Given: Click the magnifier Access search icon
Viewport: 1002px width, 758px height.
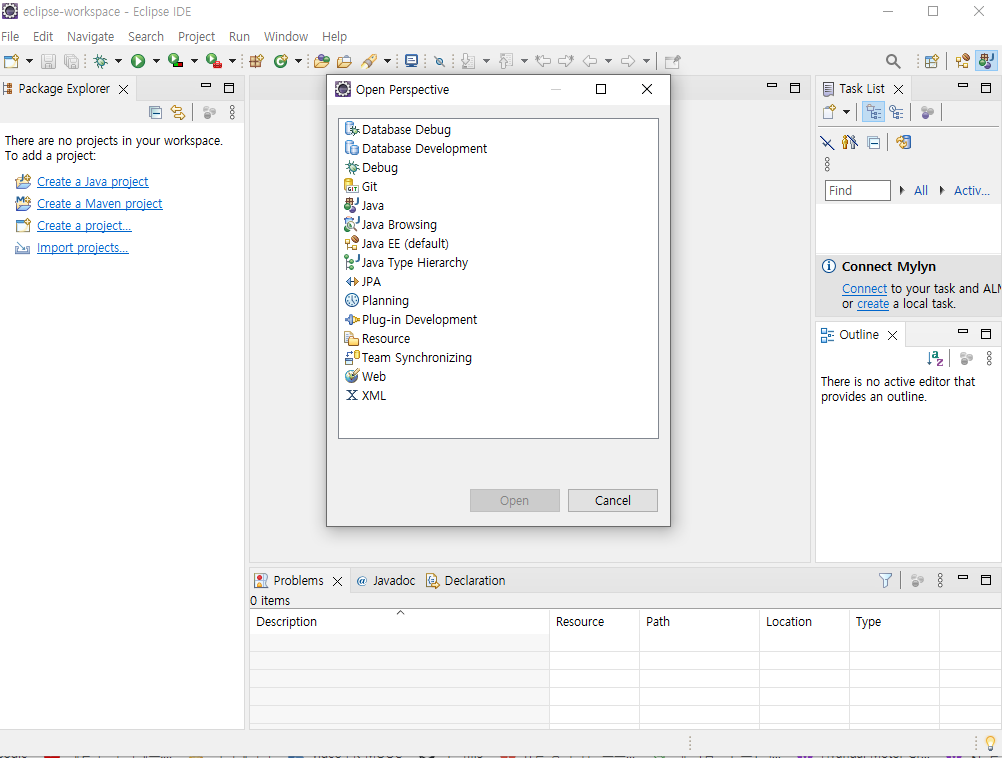Looking at the screenshot, I should coord(893,61).
